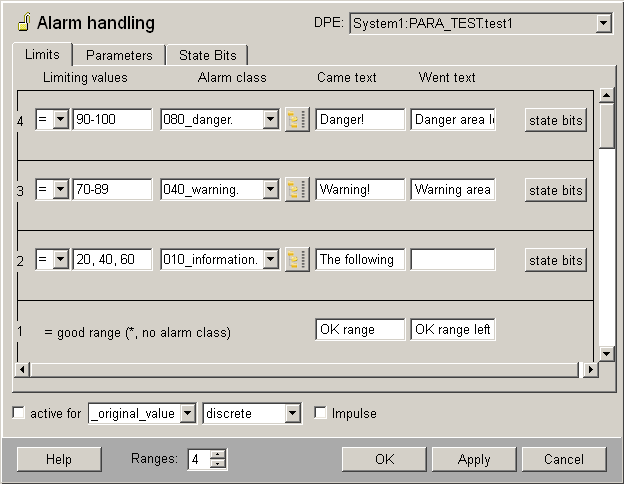Click the 'good range' description text
The image size is (624, 484).
(x=137, y=332)
